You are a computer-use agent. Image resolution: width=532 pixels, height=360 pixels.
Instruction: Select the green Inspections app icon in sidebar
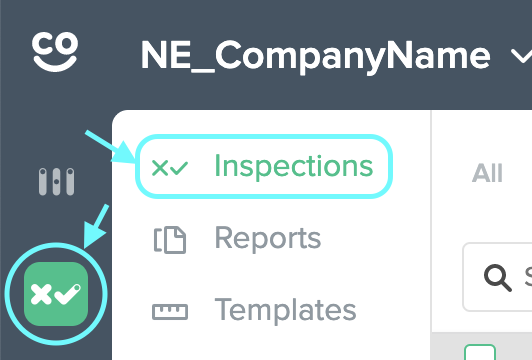(x=56, y=294)
